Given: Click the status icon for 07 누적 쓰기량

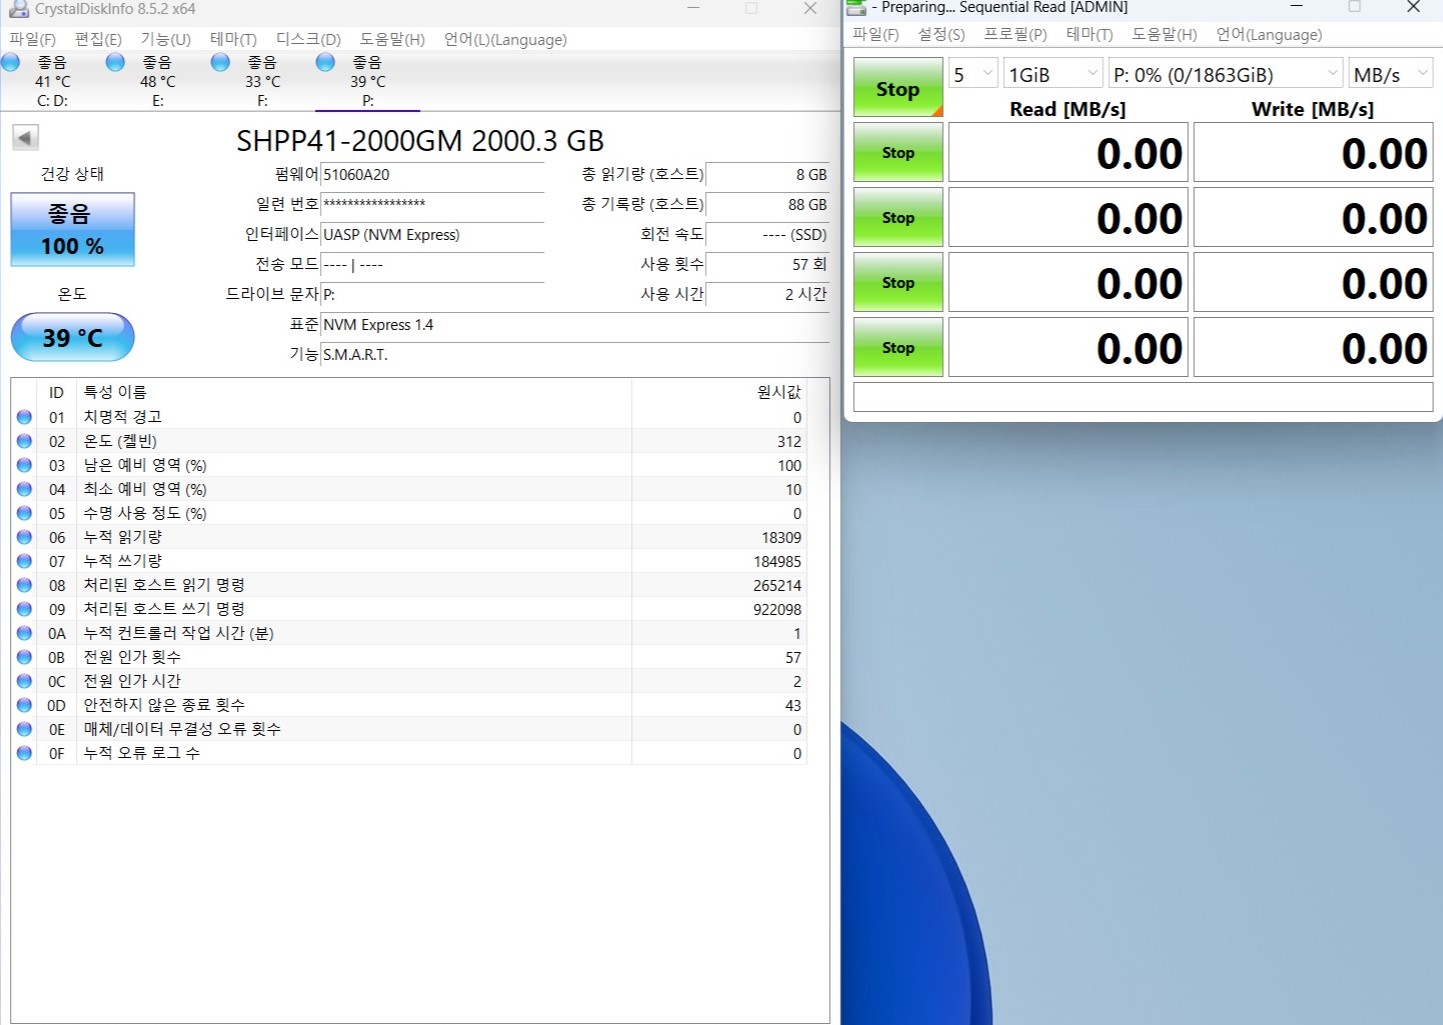Looking at the screenshot, I should tap(24, 561).
